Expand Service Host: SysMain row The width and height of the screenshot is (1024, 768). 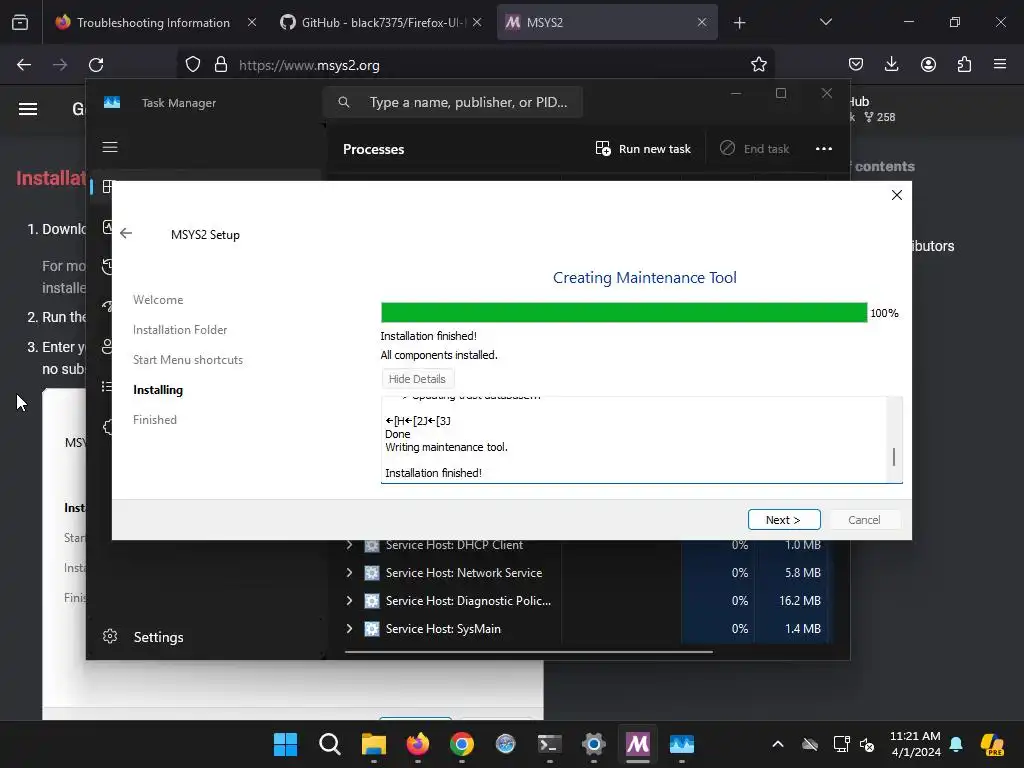349,629
